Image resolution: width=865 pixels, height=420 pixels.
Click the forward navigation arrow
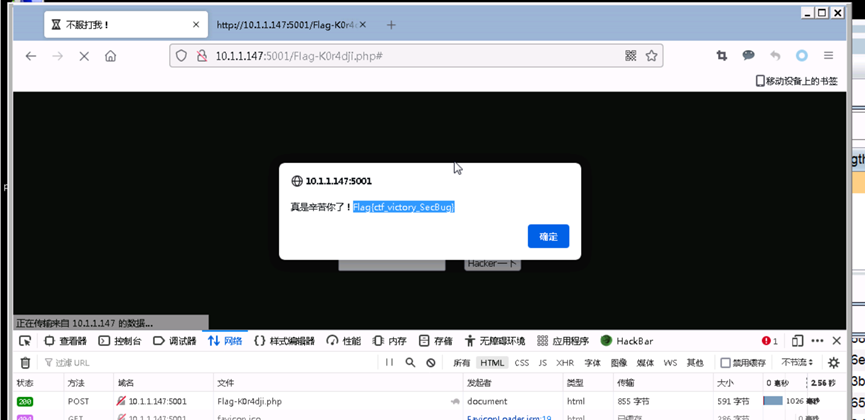tap(57, 56)
